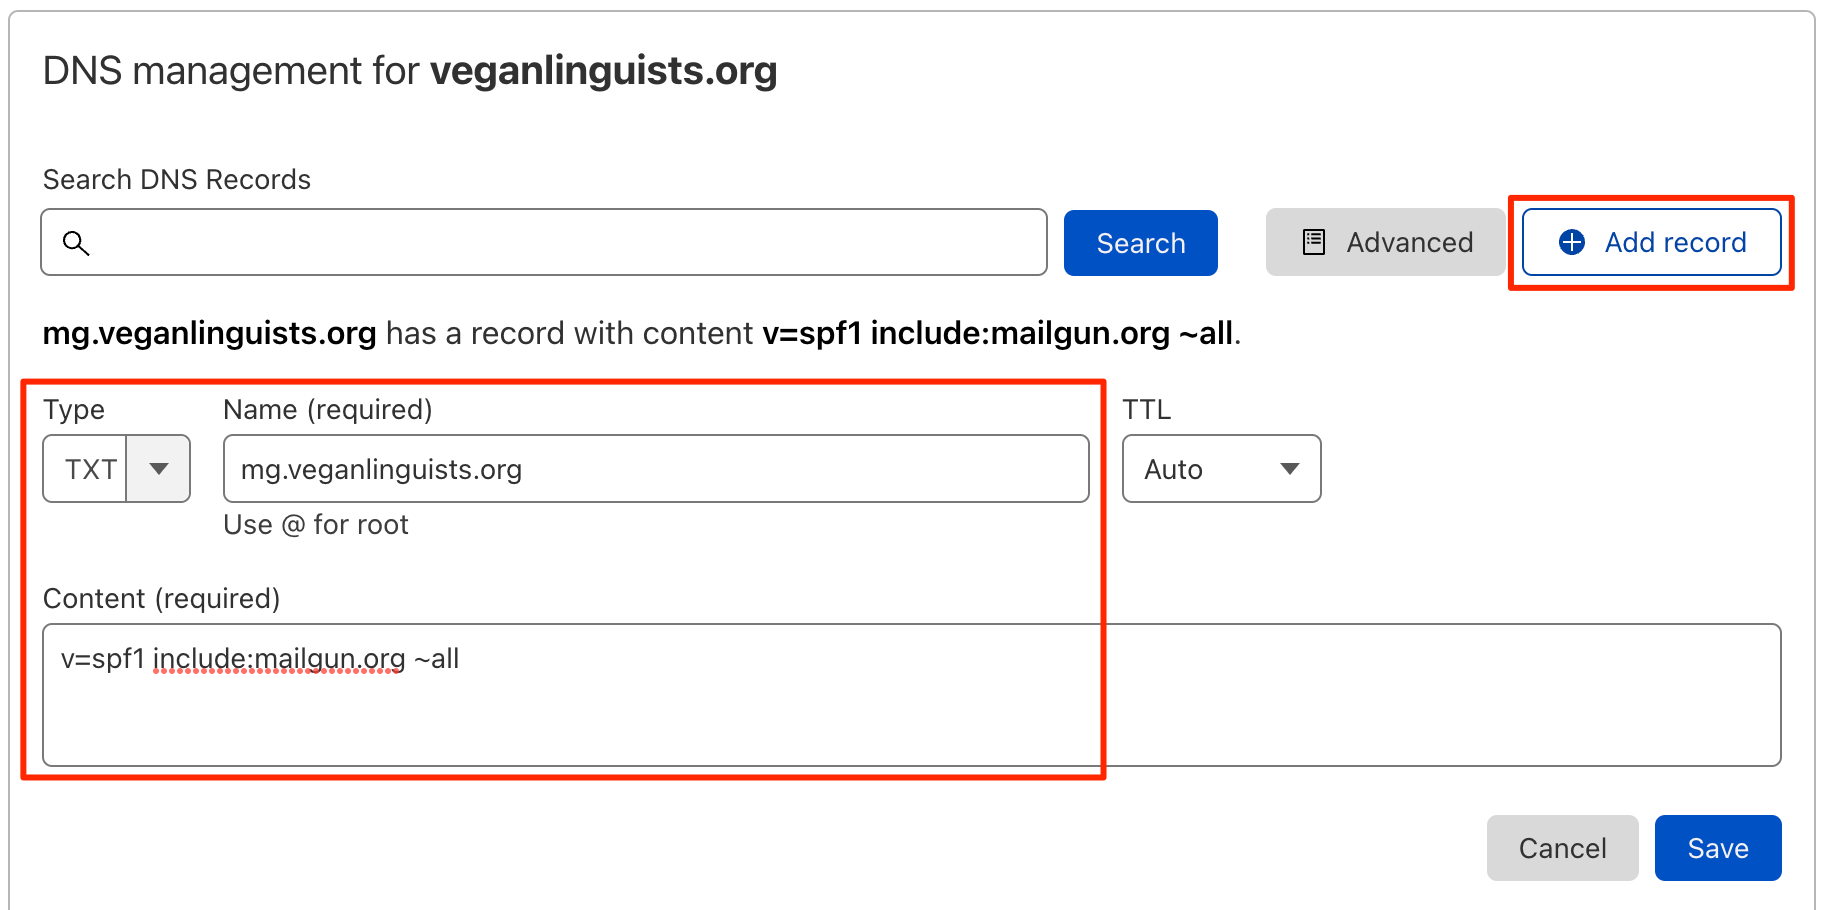Click the Use @ for root hint
This screenshot has width=1822, height=910.
click(316, 524)
